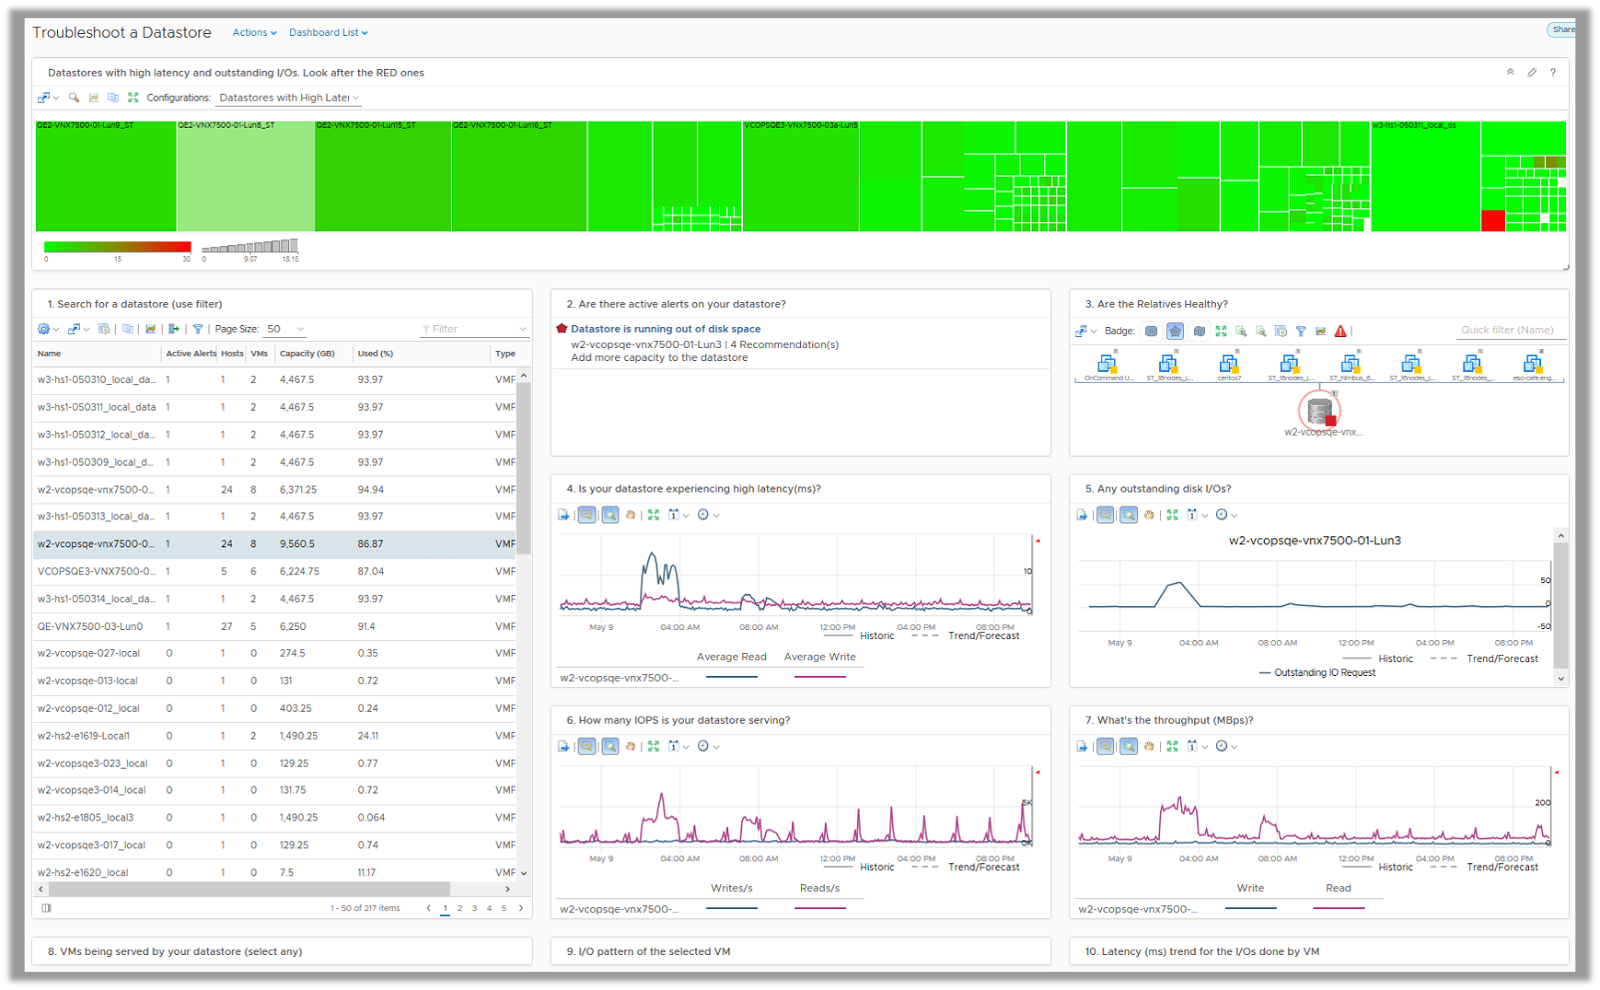Click fit-to-view green arrows icon in throughput chart

(1172, 747)
